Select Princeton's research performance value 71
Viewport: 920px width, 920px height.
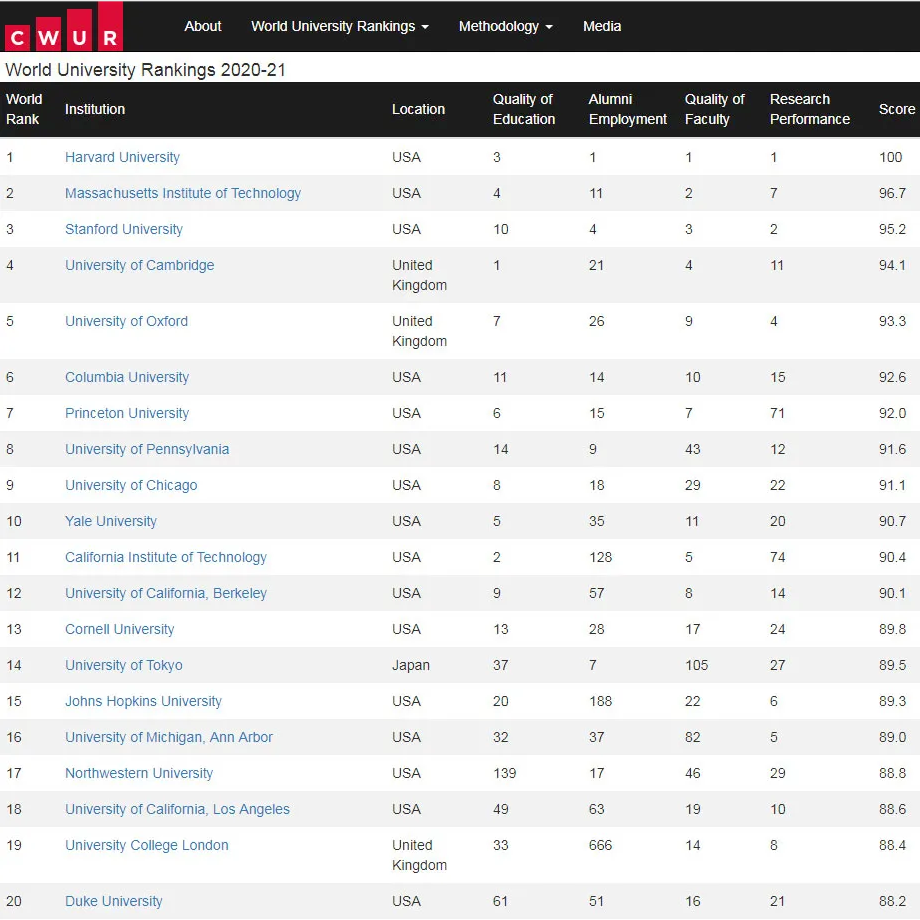tap(777, 413)
